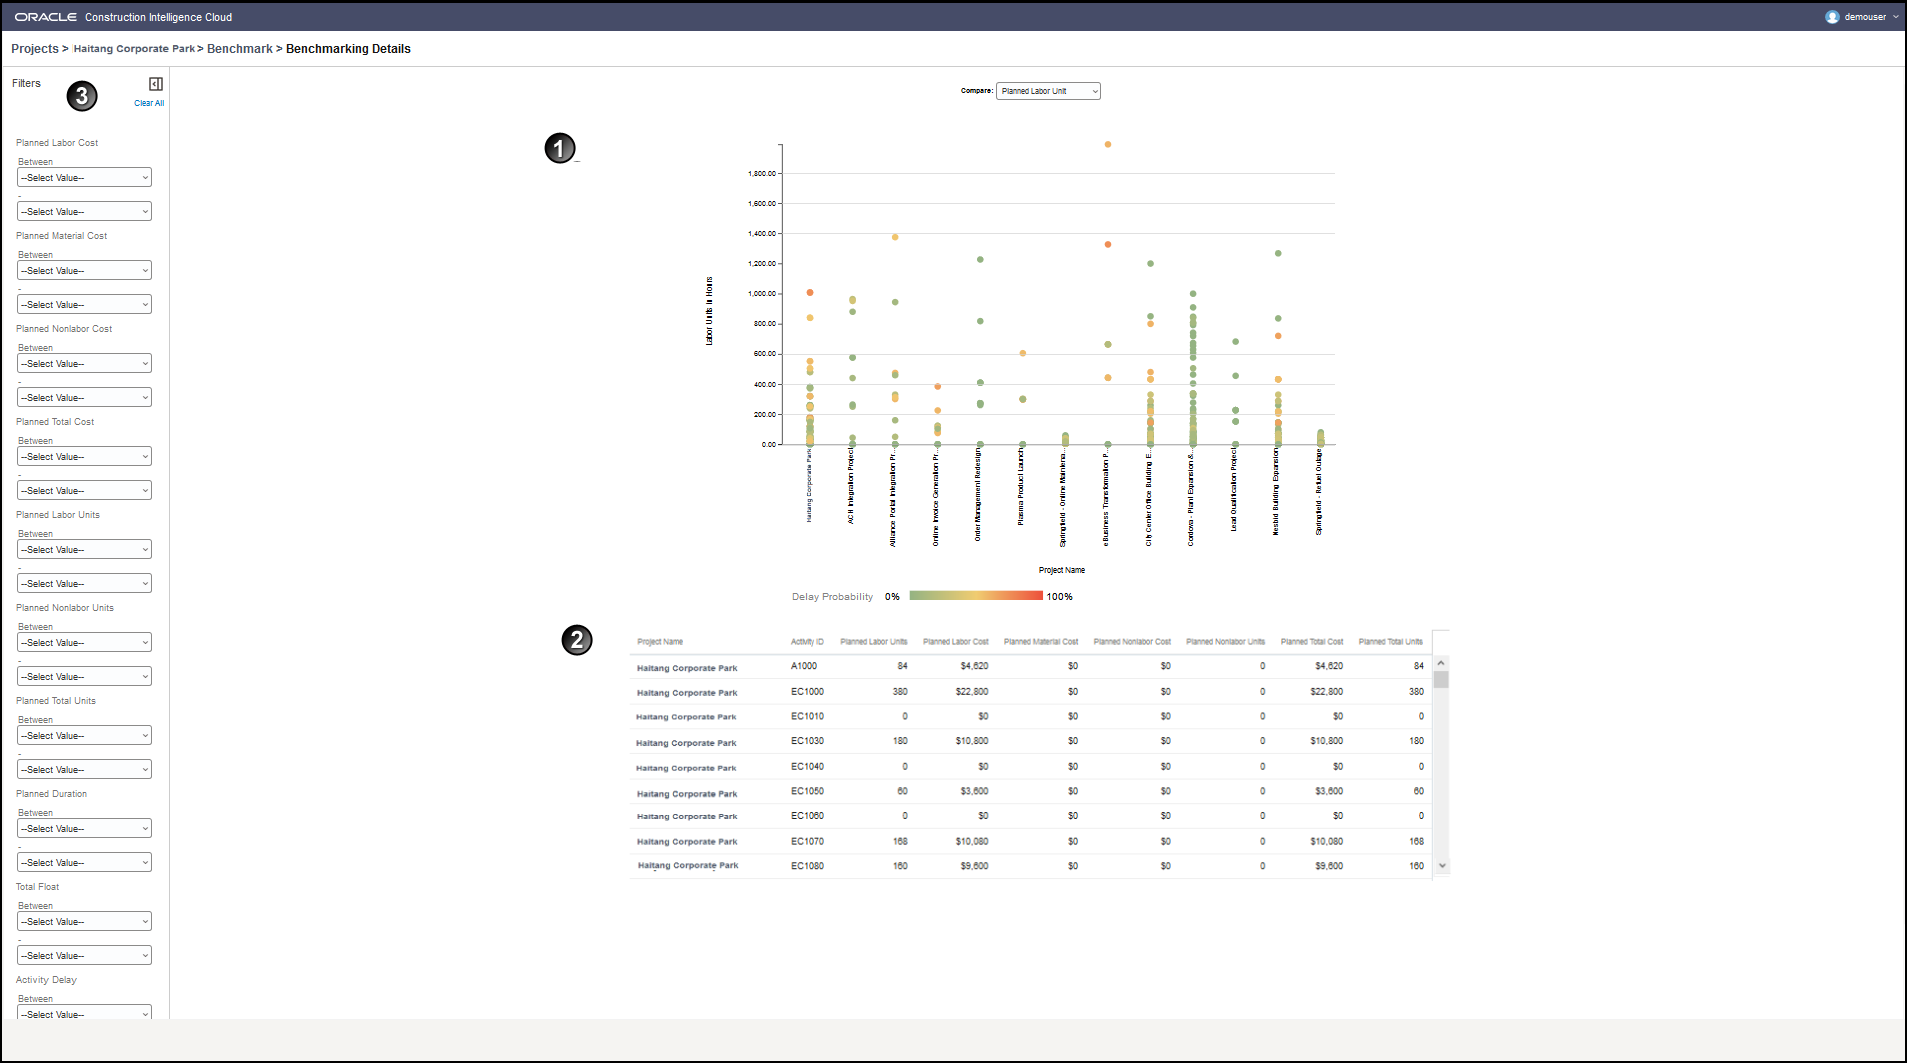Open the Planned Total Cost Between dropdown
Viewport: 1907px width, 1063px height.
(x=84, y=456)
